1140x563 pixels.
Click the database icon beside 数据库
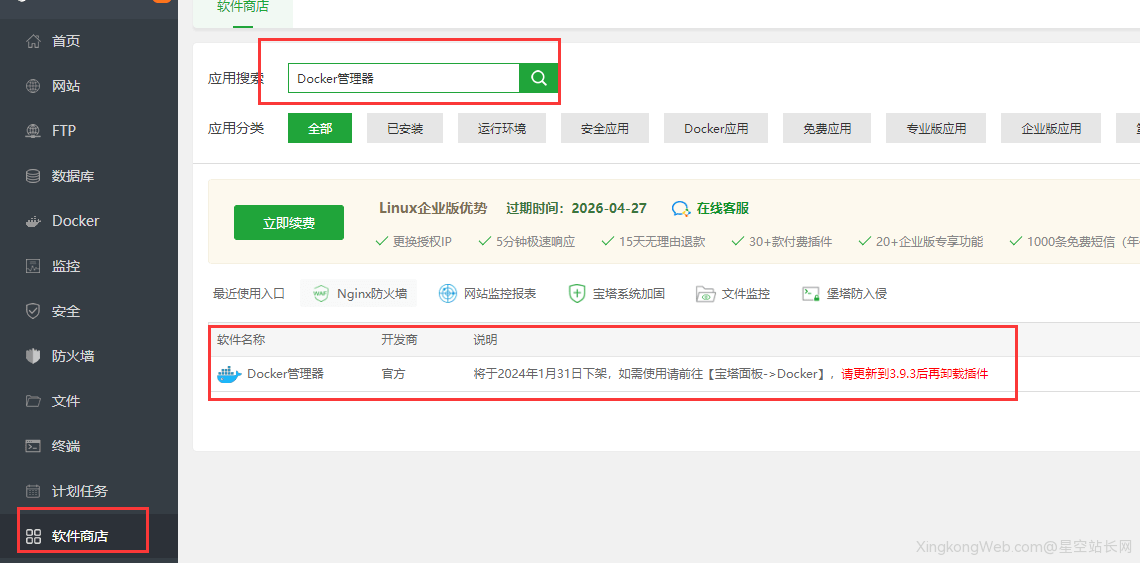(33, 176)
